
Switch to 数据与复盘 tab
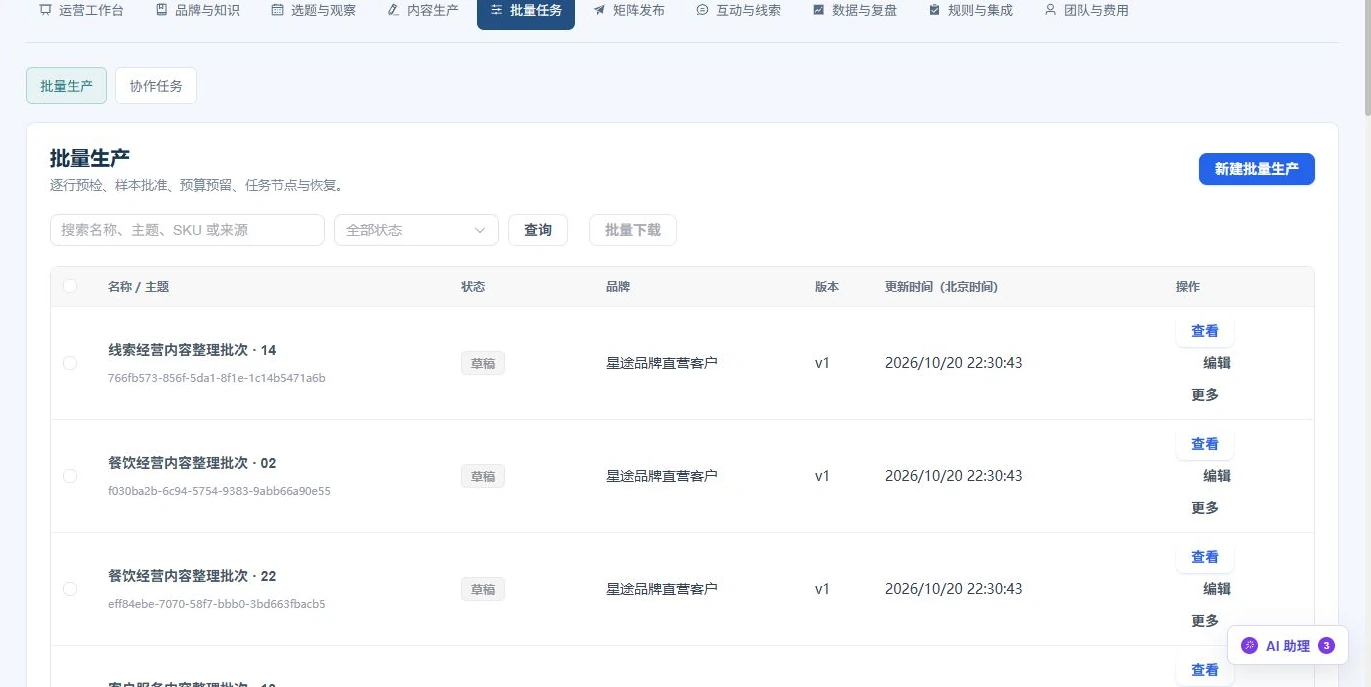pyautogui.click(x=855, y=10)
